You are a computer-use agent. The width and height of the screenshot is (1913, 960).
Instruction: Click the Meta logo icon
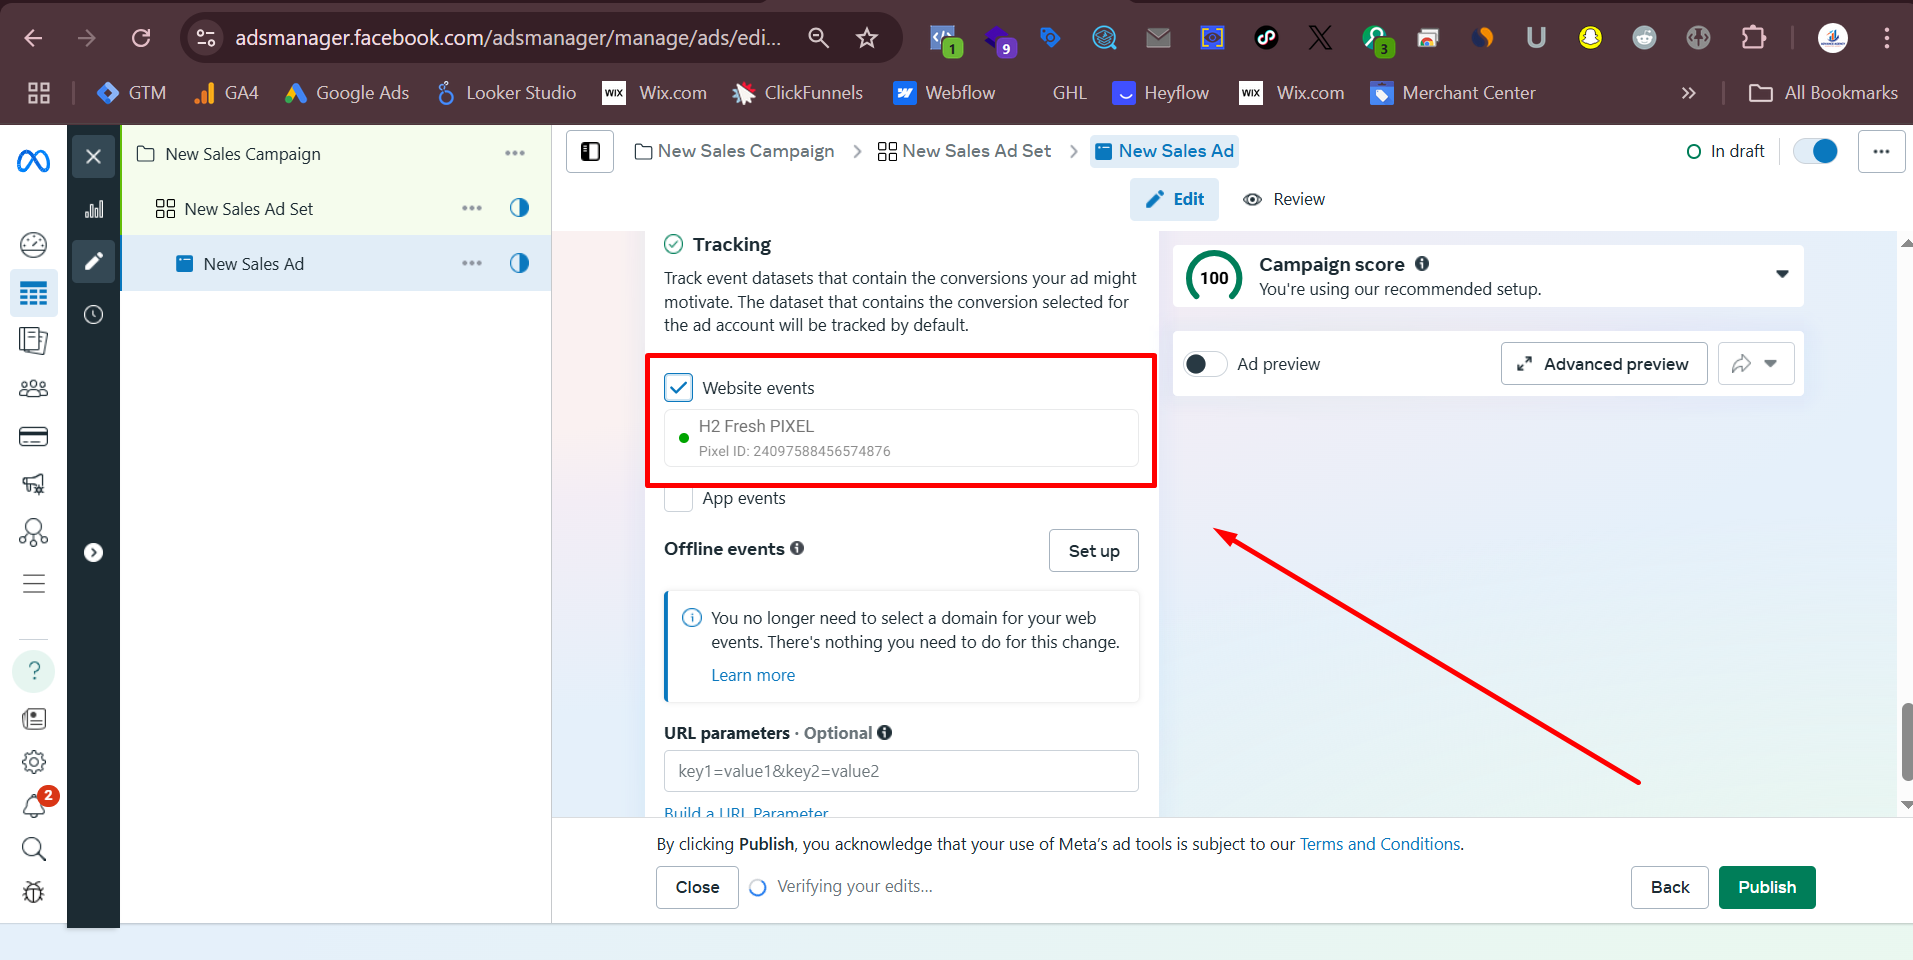click(x=33, y=160)
